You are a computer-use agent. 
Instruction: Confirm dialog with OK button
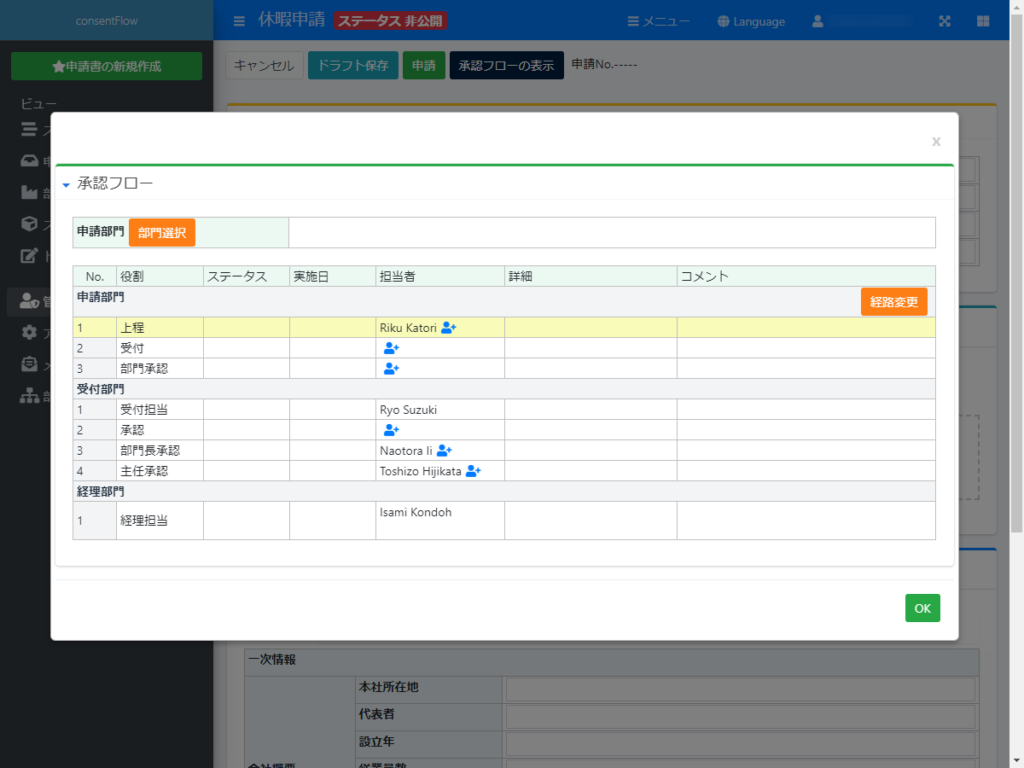coord(922,608)
